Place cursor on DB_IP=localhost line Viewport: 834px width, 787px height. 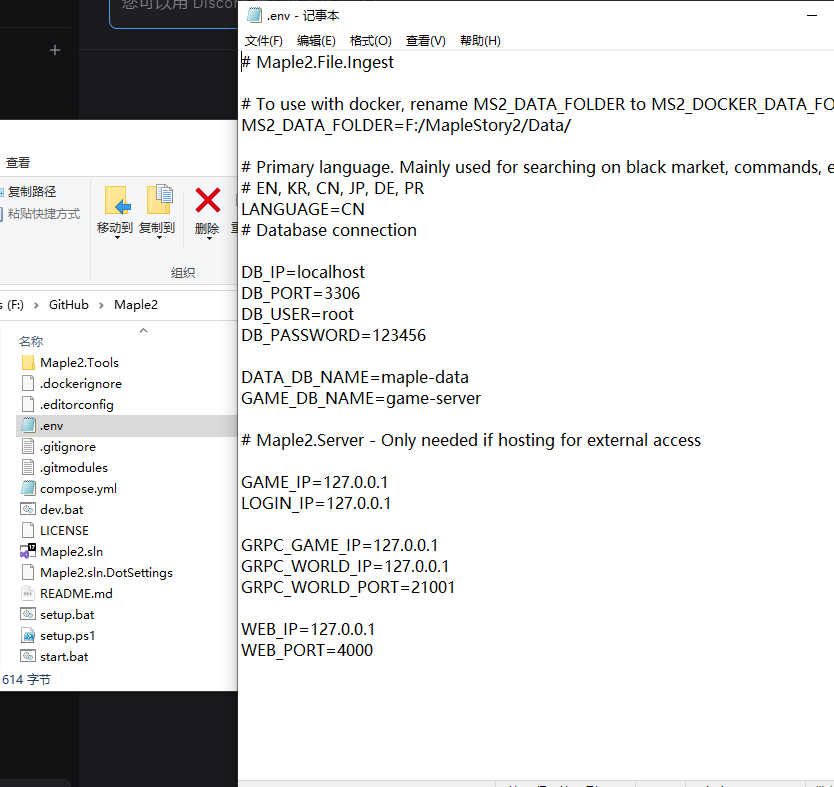(303, 272)
